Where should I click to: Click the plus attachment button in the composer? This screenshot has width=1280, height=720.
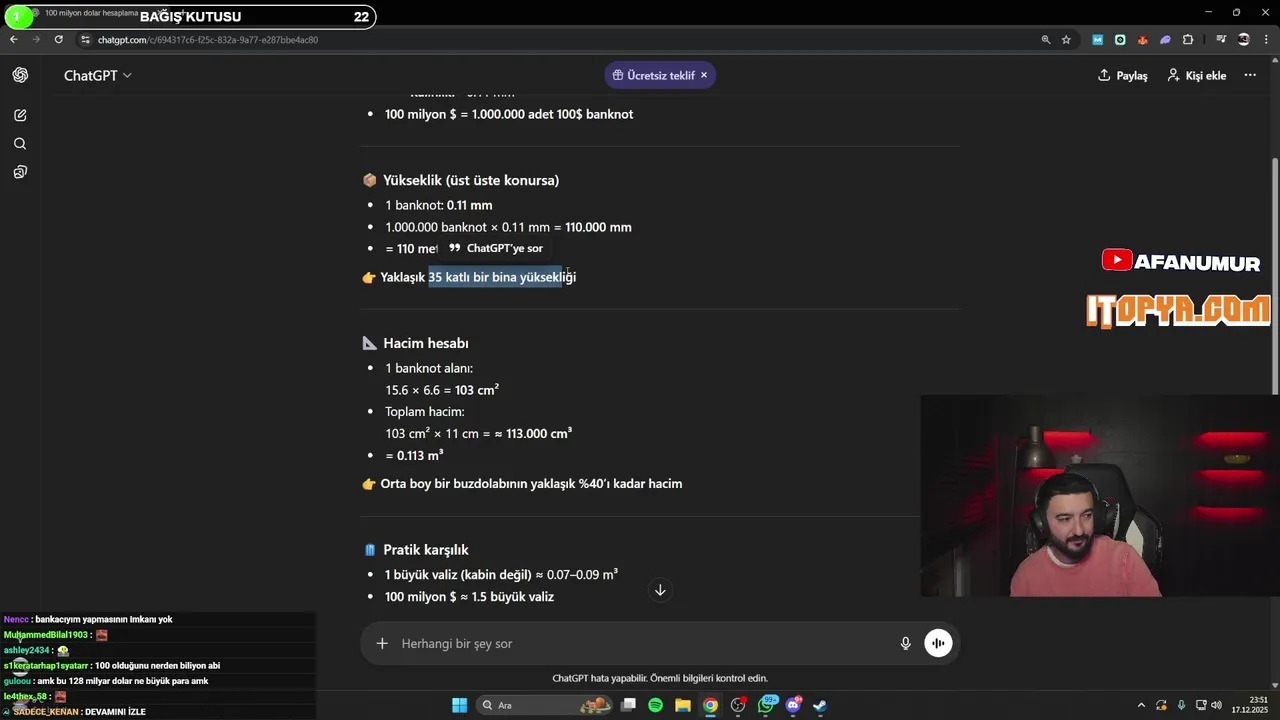pos(382,643)
